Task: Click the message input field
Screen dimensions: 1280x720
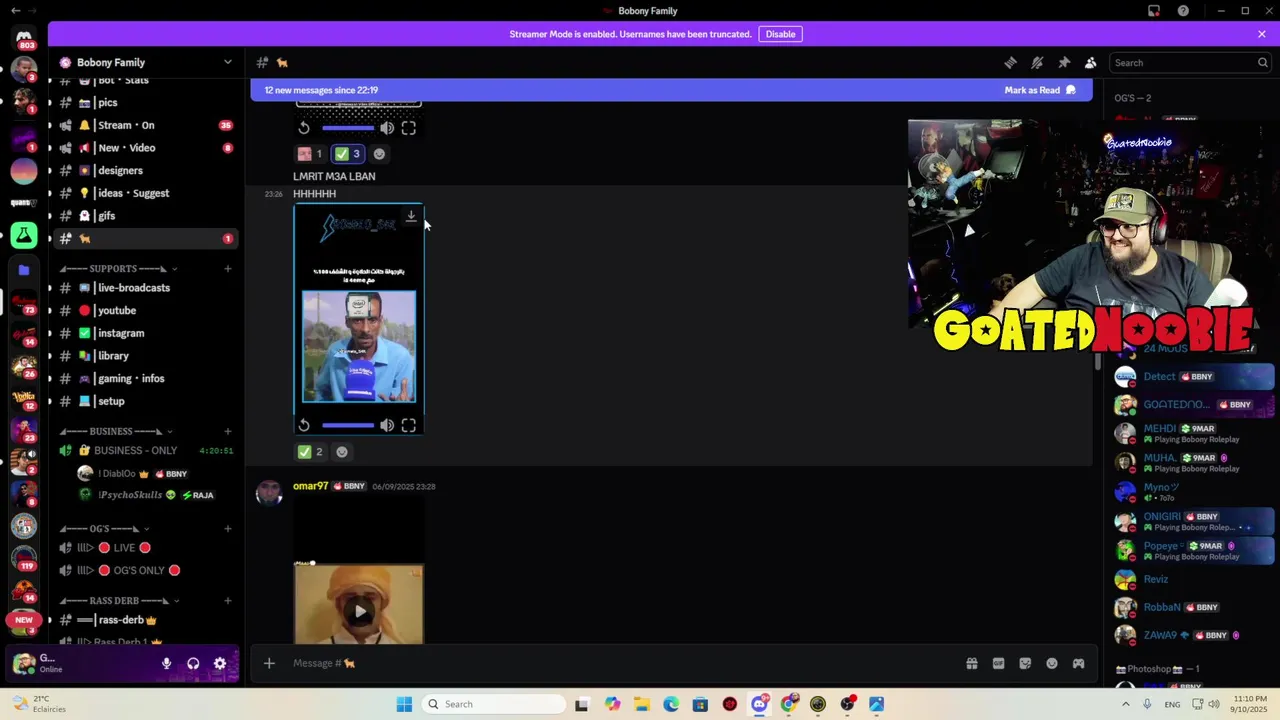Action: (x=620, y=663)
